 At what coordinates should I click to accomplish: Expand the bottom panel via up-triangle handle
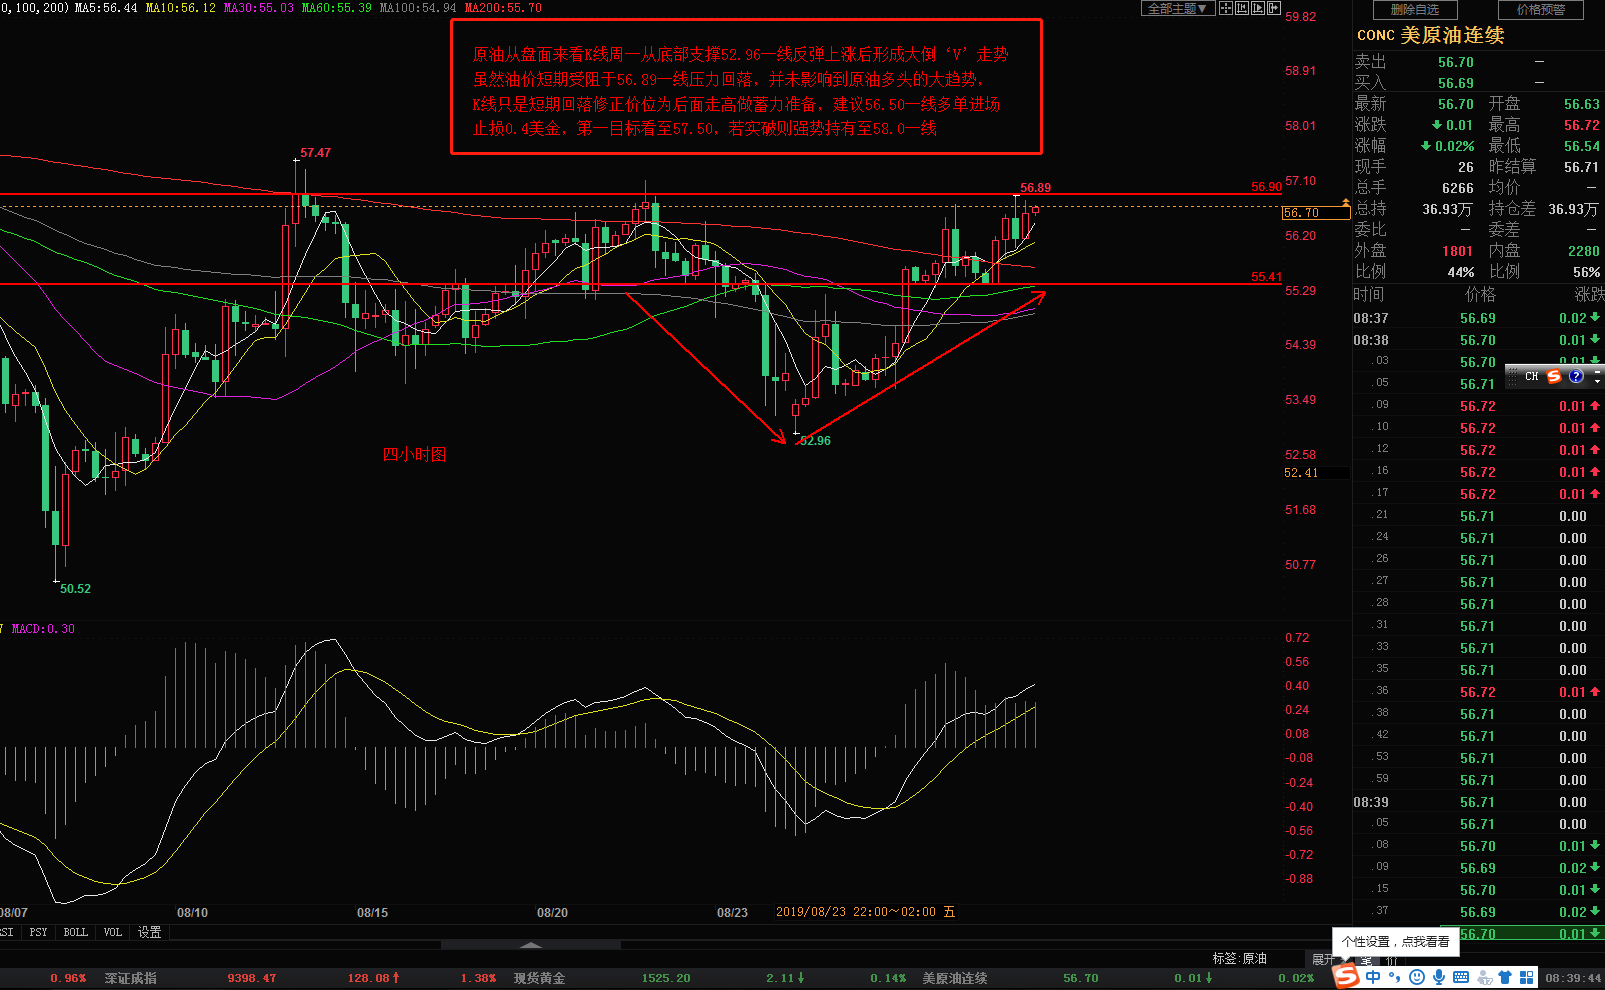click(531, 945)
